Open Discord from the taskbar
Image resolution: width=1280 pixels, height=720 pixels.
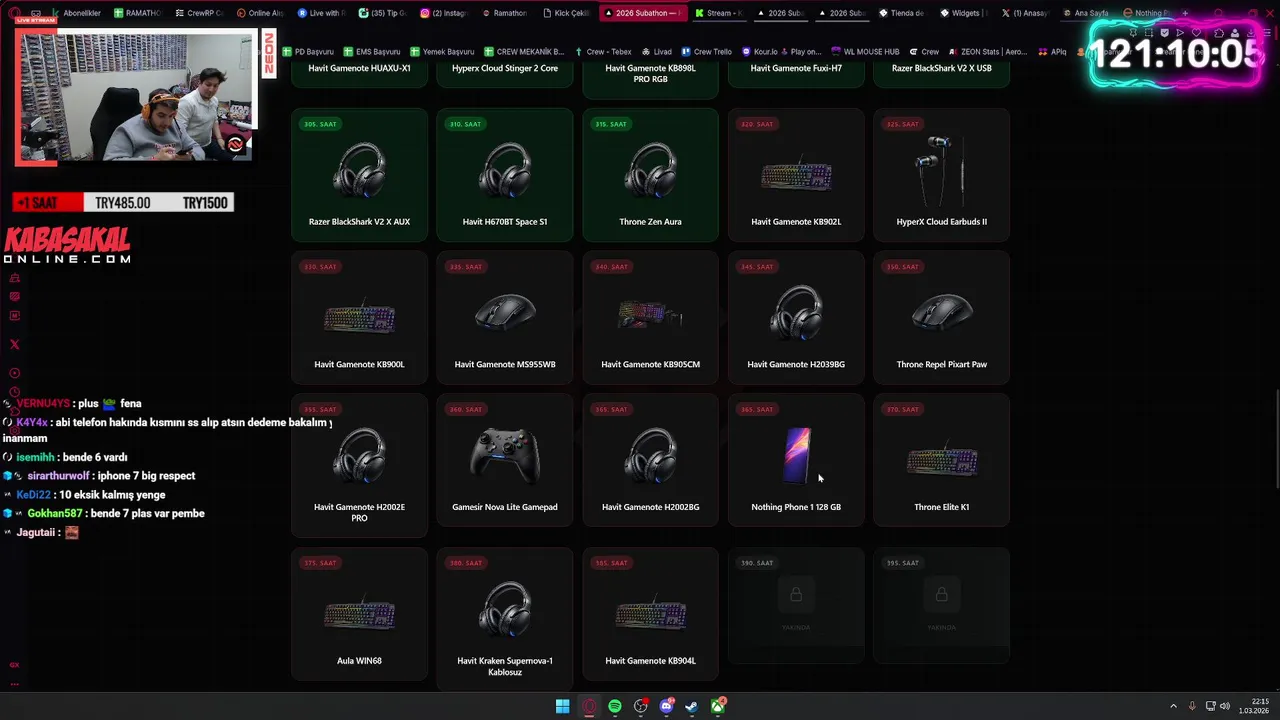coord(666,706)
